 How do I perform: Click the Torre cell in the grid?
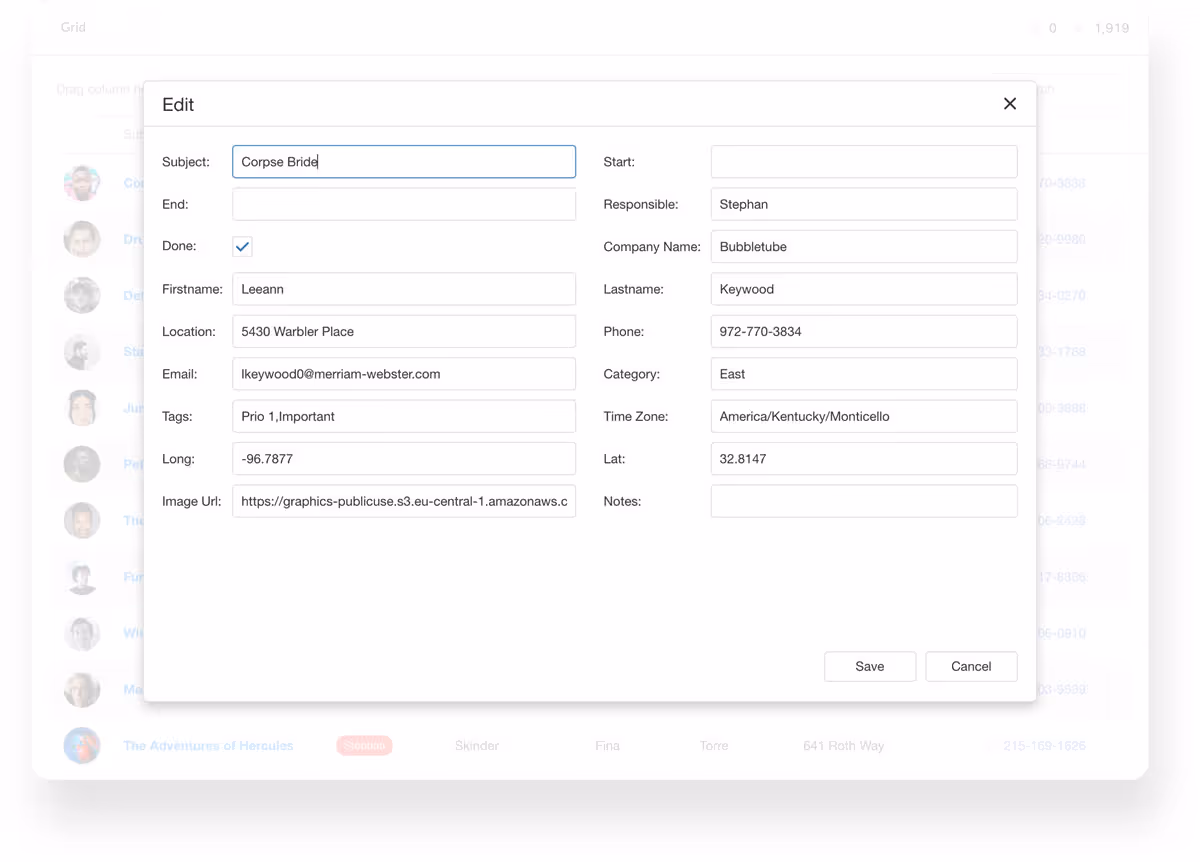point(714,746)
